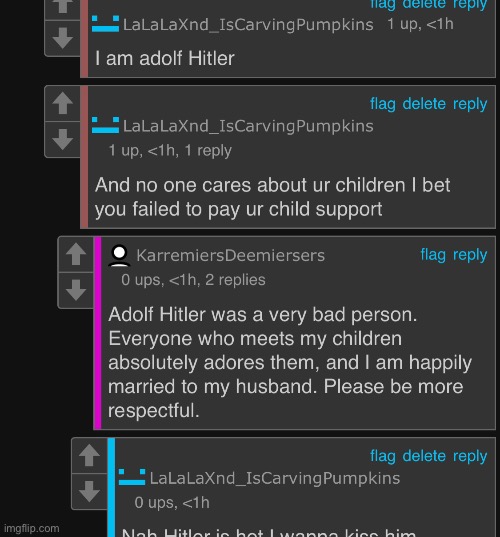Viewport: 500px width, 537px height.
Task: Reply to the bottom LaLaLaXnd comment
Action: click(470, 457)
